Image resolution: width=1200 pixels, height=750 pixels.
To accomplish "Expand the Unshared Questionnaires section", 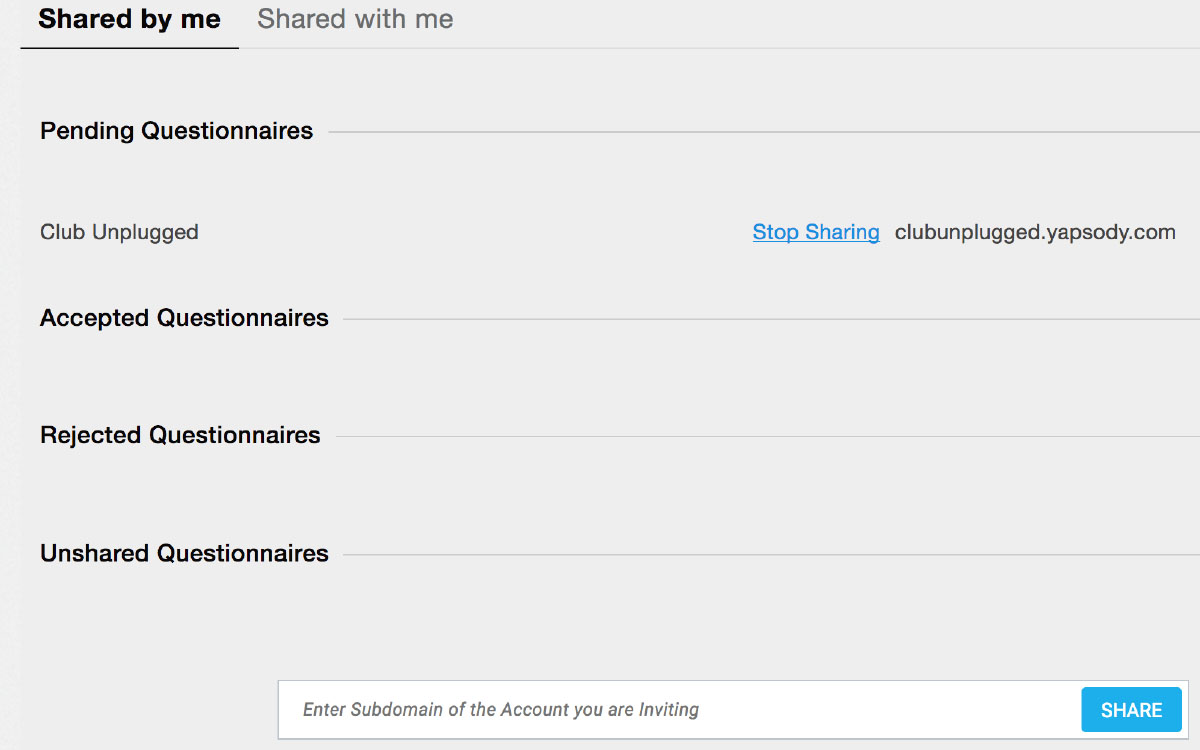I will pos(183,553).
